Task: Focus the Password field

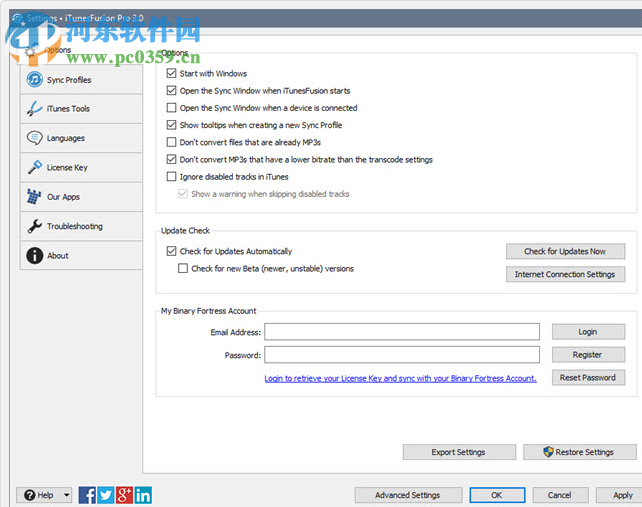Action: (402, 355)
